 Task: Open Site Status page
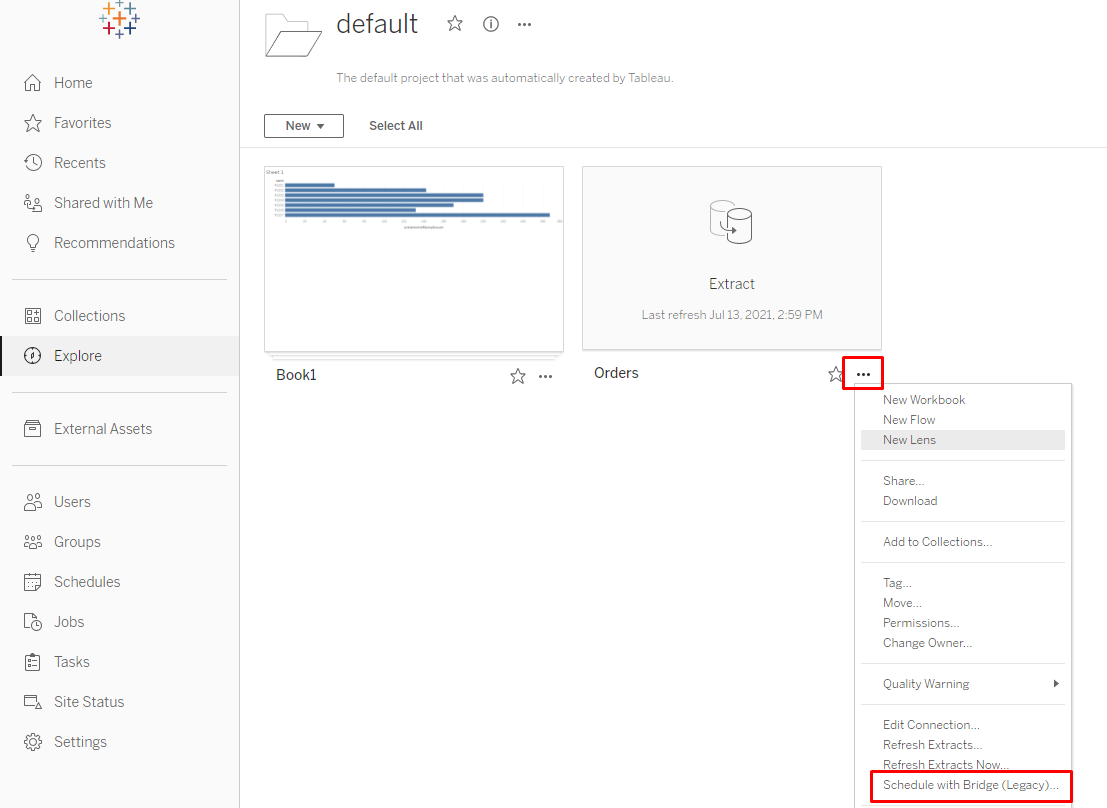tap(88, 702)
